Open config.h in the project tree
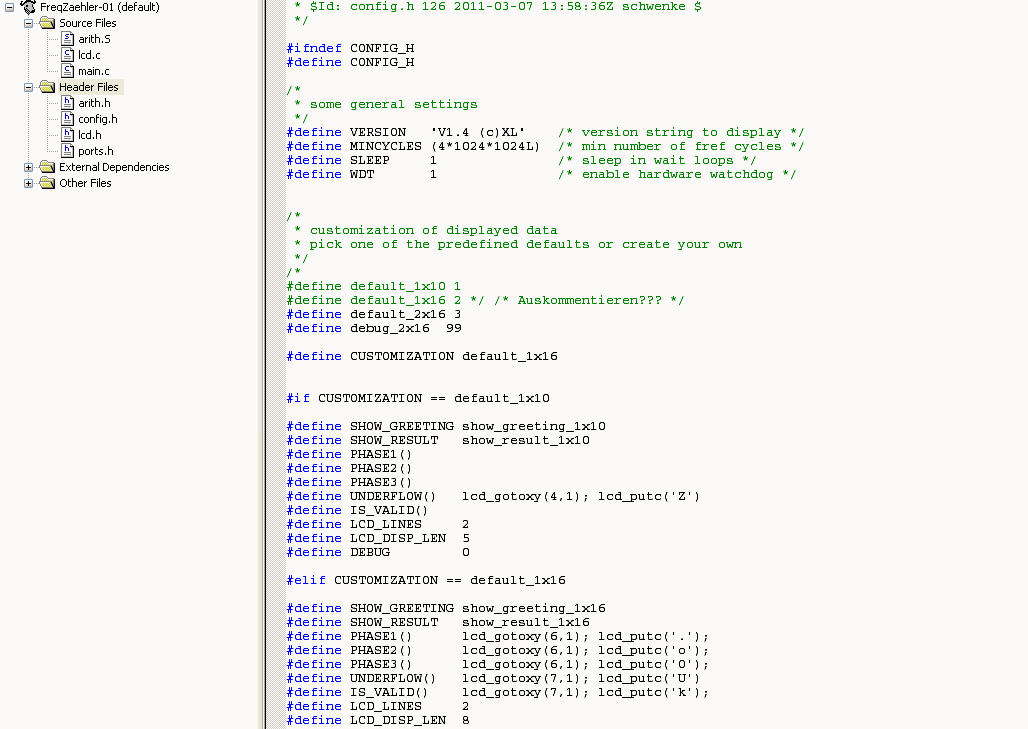This screenshot has height=729, width=1028. click(98, 119)
